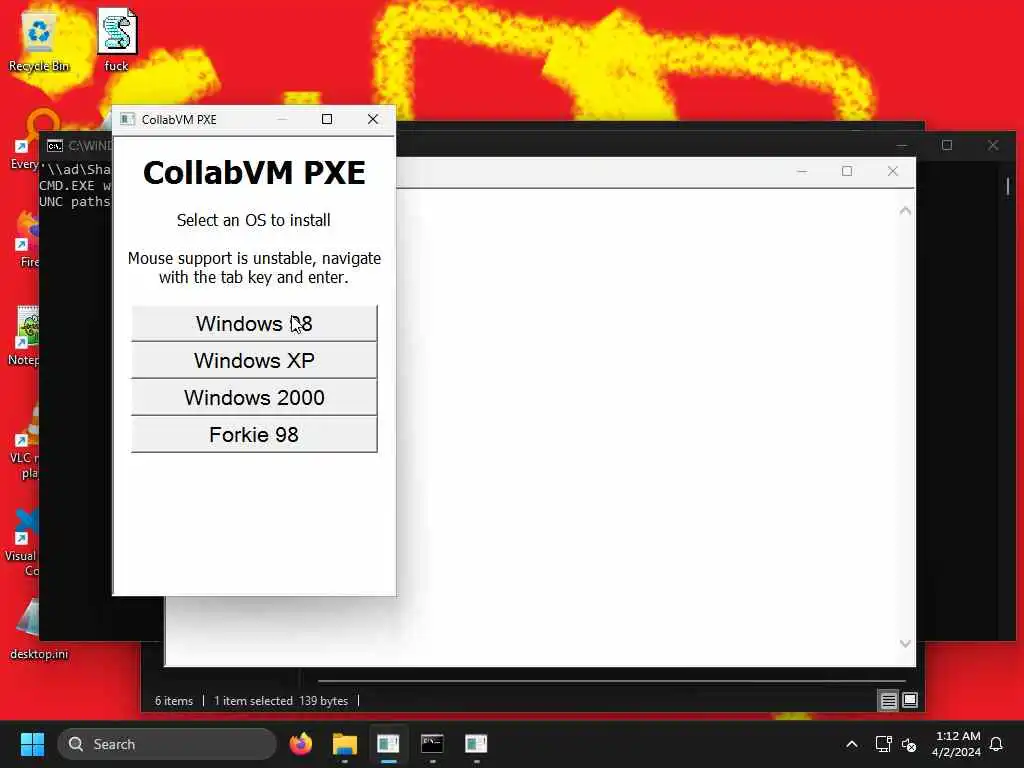1024x768 pixels.
Task: Maximize the blank white window behind
Action: [x=847, y=171]
